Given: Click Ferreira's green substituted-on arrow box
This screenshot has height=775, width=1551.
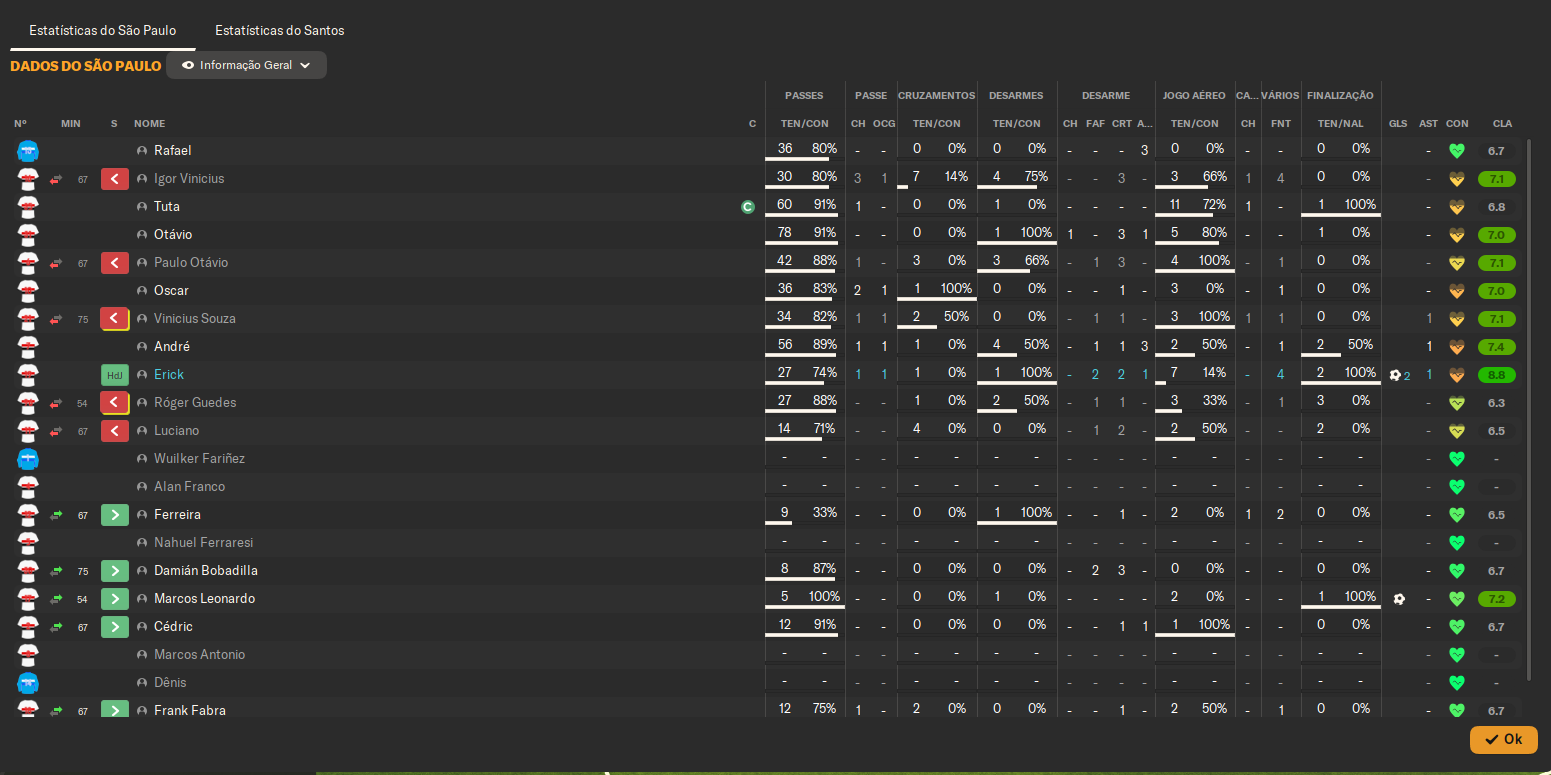Looking at the screenshot, I should 115,515.
